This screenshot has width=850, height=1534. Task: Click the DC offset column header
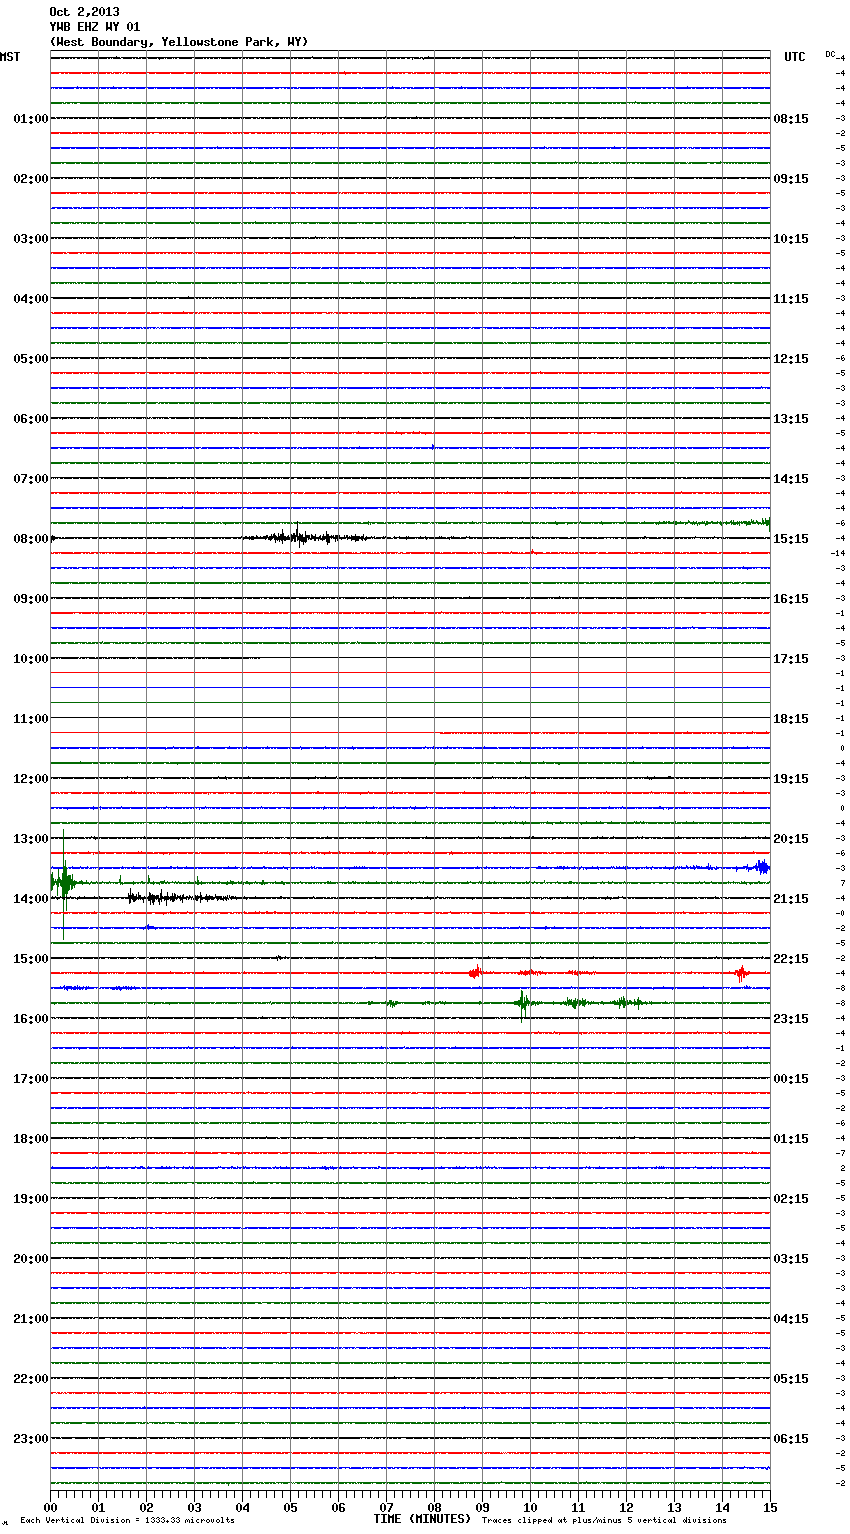pos(830,54)
